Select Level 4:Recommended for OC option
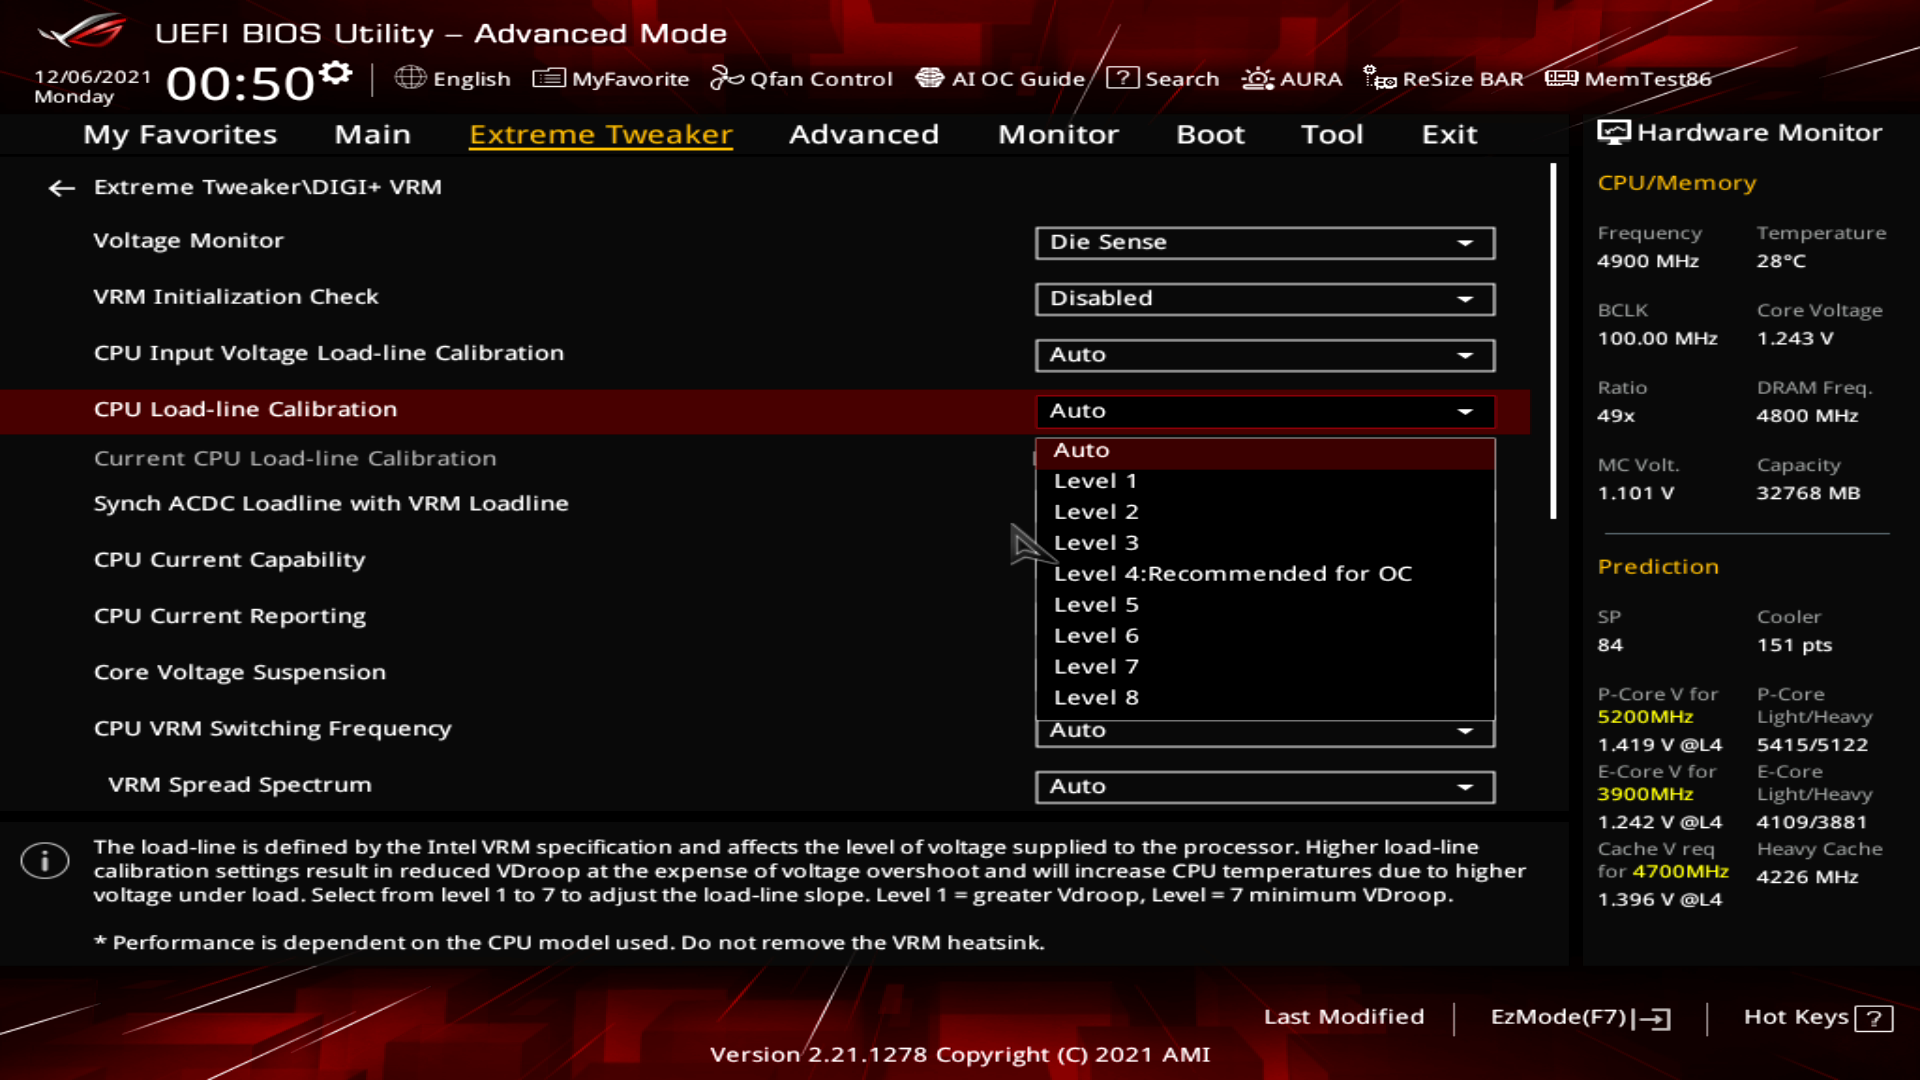Image resolution: width=1920 pixels, height=1080 pixels. [1232, 574]
